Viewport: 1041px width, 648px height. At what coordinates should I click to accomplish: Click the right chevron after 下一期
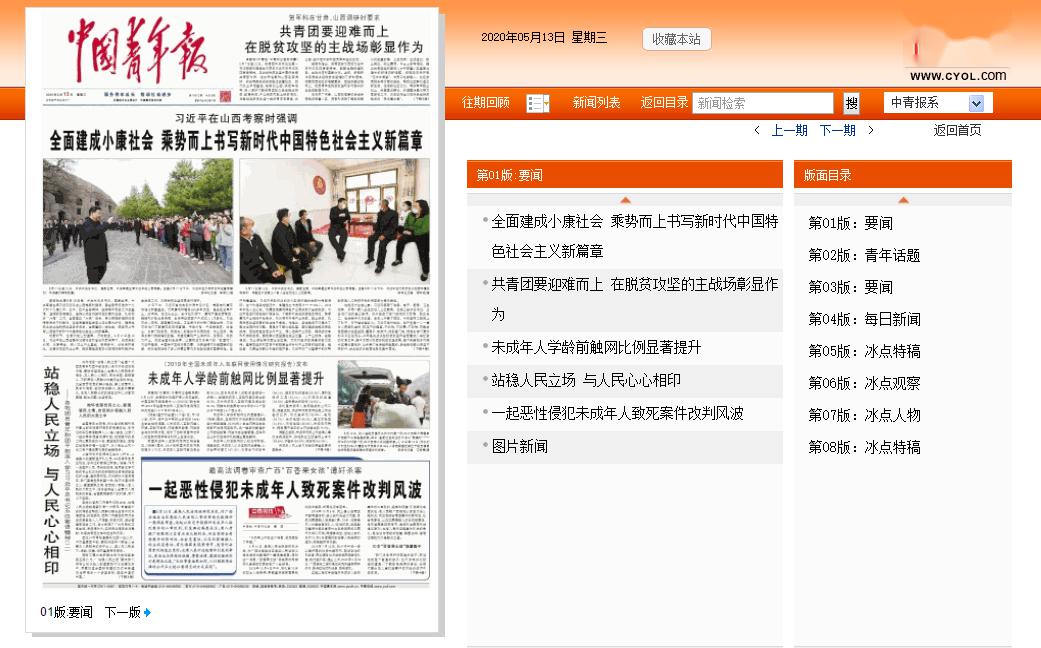(871, 130)
